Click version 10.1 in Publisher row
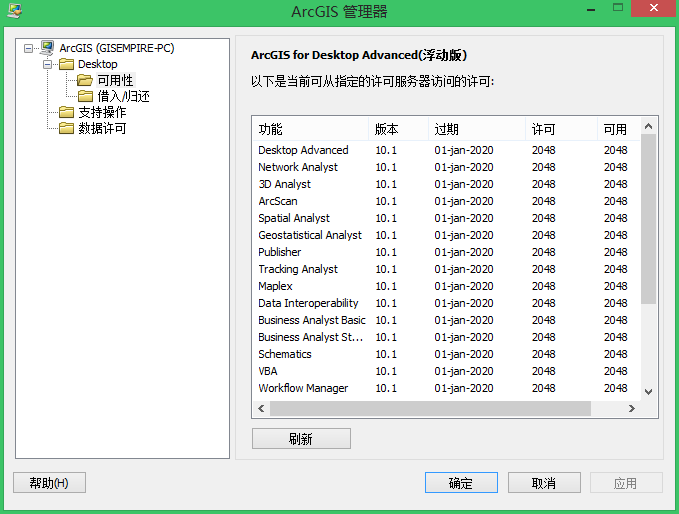 click(386, 252)
